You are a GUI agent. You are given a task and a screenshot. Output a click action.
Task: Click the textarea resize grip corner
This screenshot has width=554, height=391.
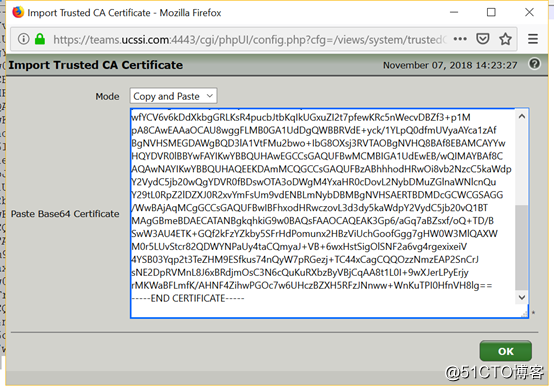pos(525,314)
